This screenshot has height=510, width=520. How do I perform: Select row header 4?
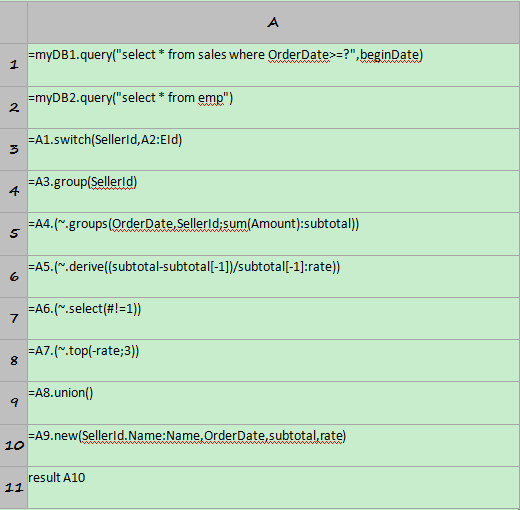click(x=14, y=192)
